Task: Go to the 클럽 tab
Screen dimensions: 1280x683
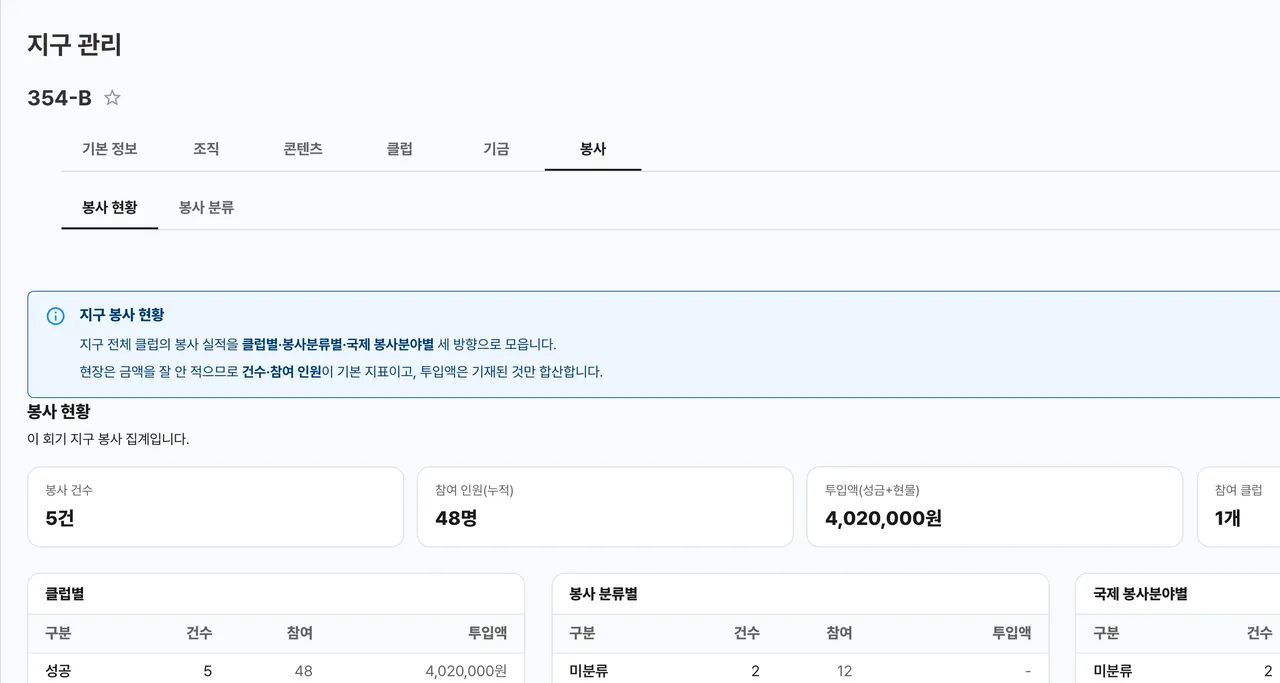Action: 400,149
